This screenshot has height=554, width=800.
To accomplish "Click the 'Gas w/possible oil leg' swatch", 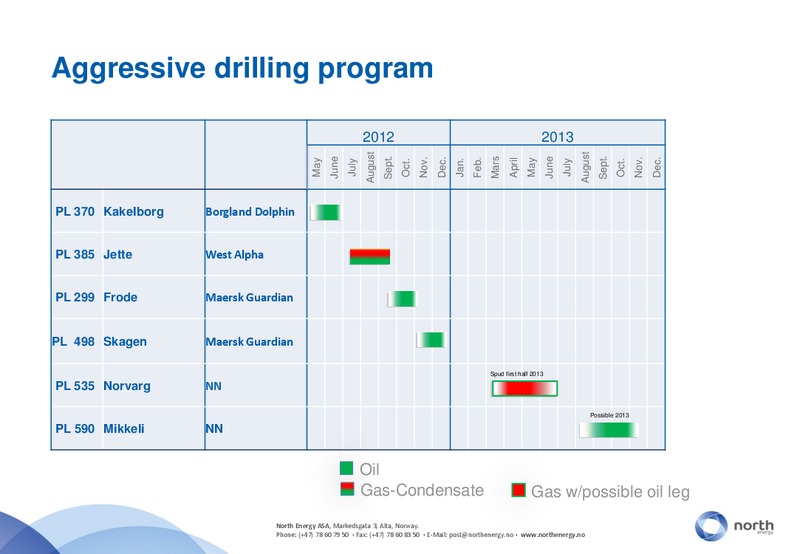I will tap(518, 490).
